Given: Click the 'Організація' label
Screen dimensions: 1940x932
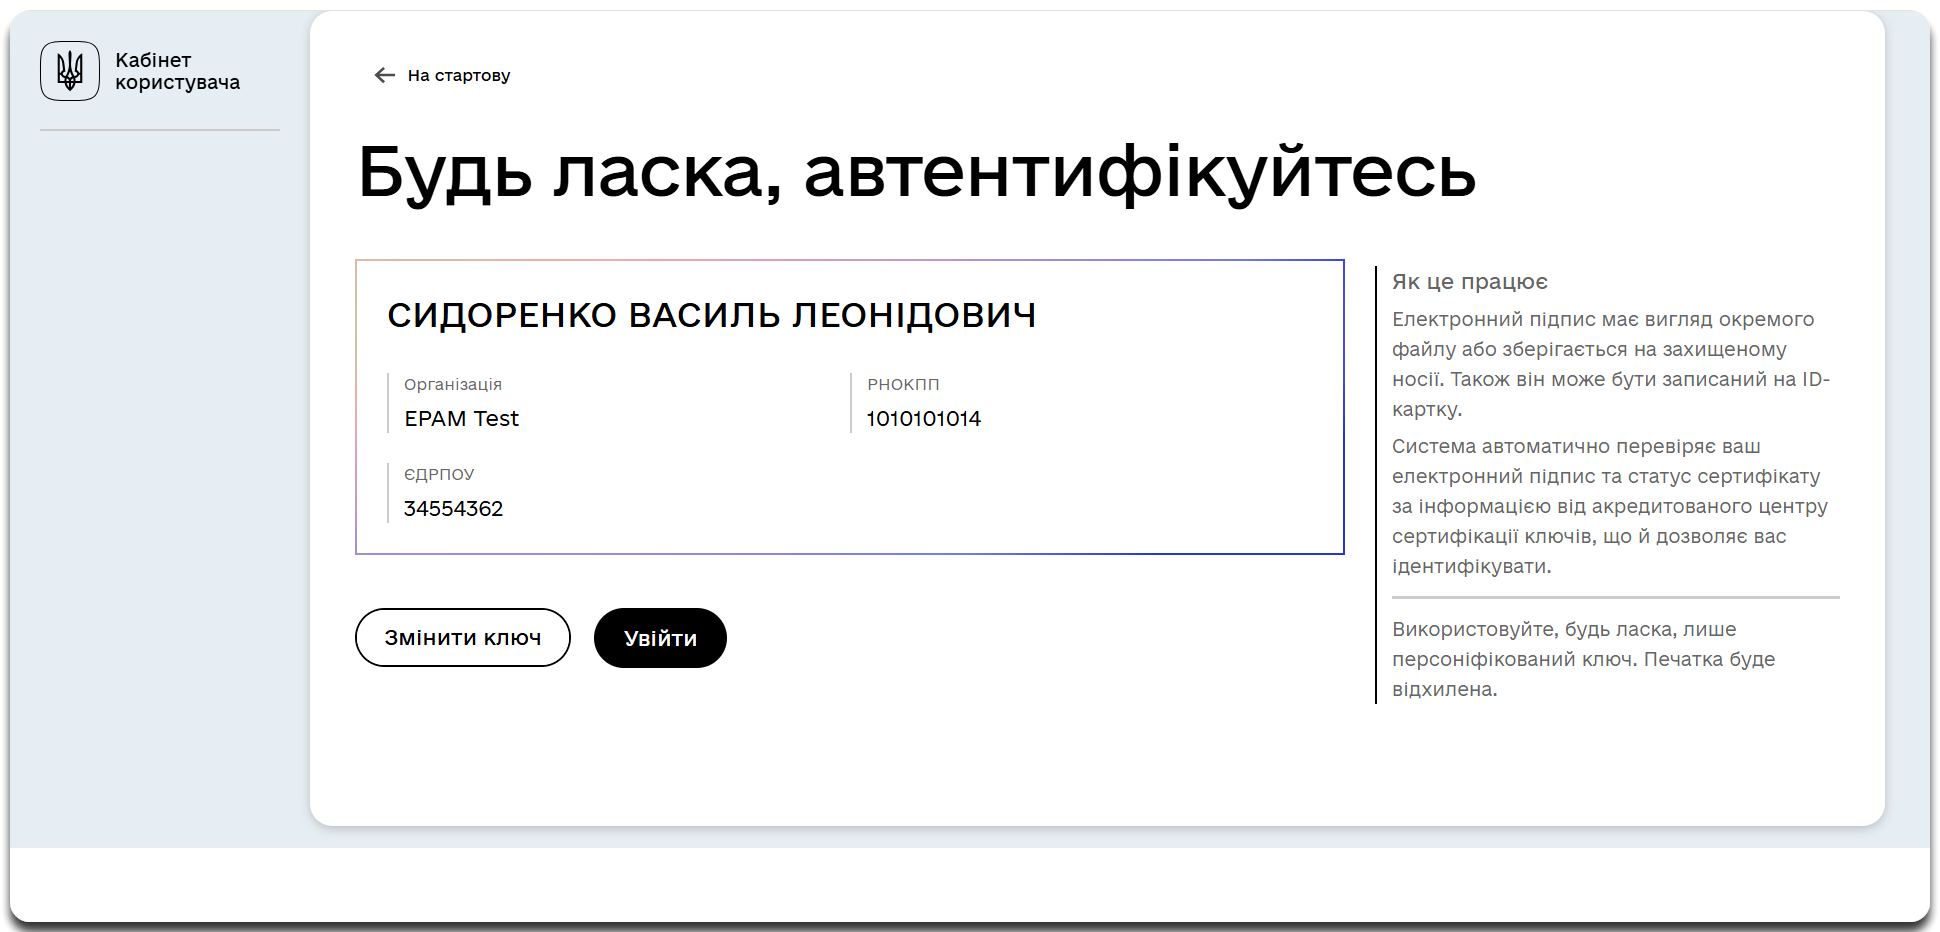Looking at the screenshot, I should click(453, 384).
